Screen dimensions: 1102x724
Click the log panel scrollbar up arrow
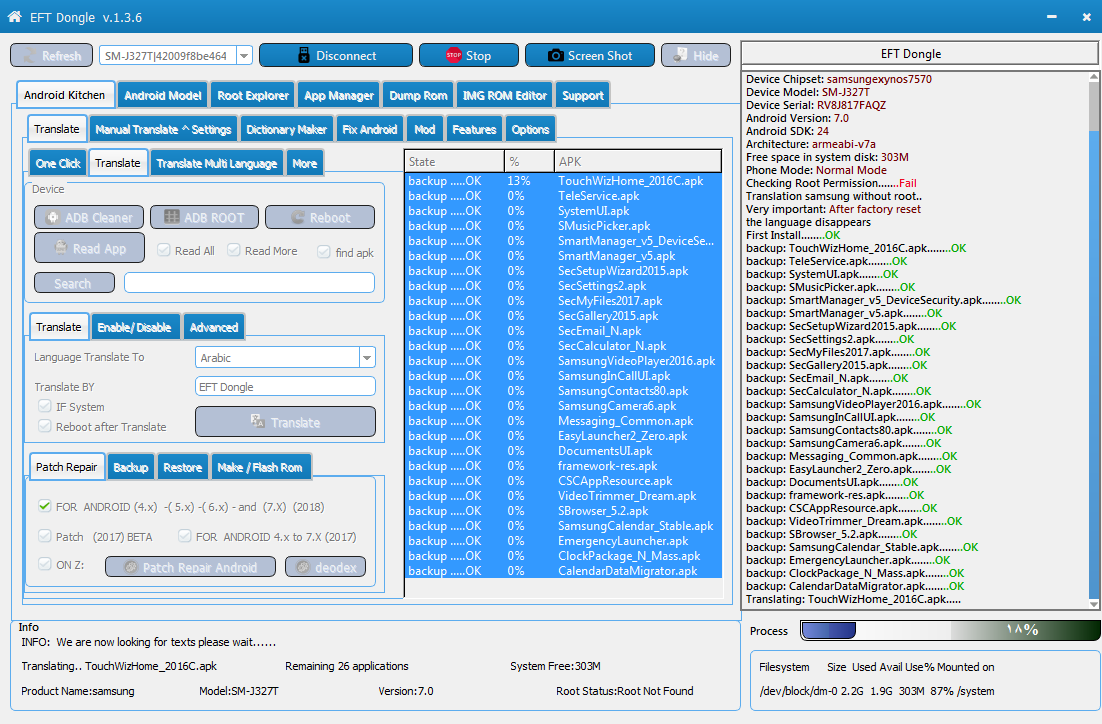pos(1094,77)
